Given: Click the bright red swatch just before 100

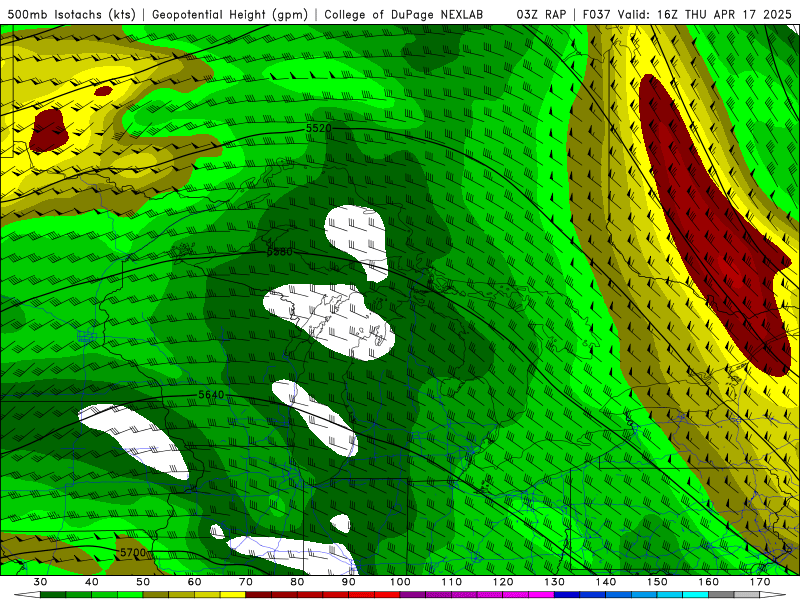Looking at the screenshot, I should pos(387,595).
